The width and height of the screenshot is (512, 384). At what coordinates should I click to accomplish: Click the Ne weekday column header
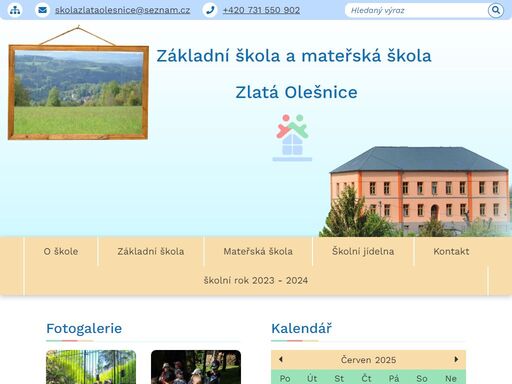click(x=451, y=378)
